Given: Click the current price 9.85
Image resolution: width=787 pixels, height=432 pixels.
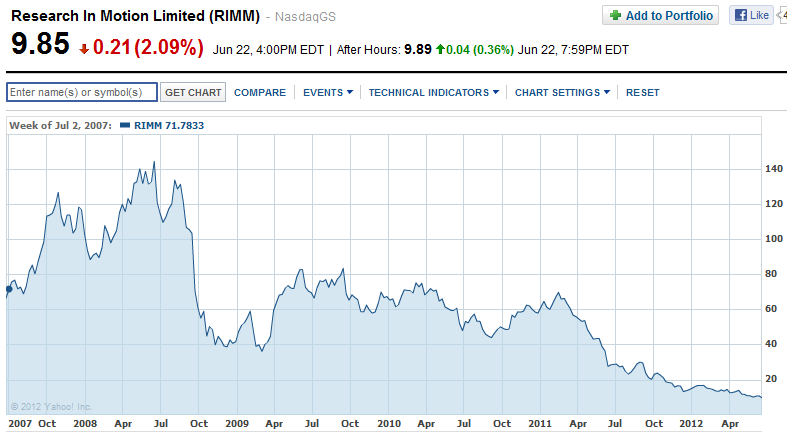Looking at the screenshot, I should click(40, 43).
